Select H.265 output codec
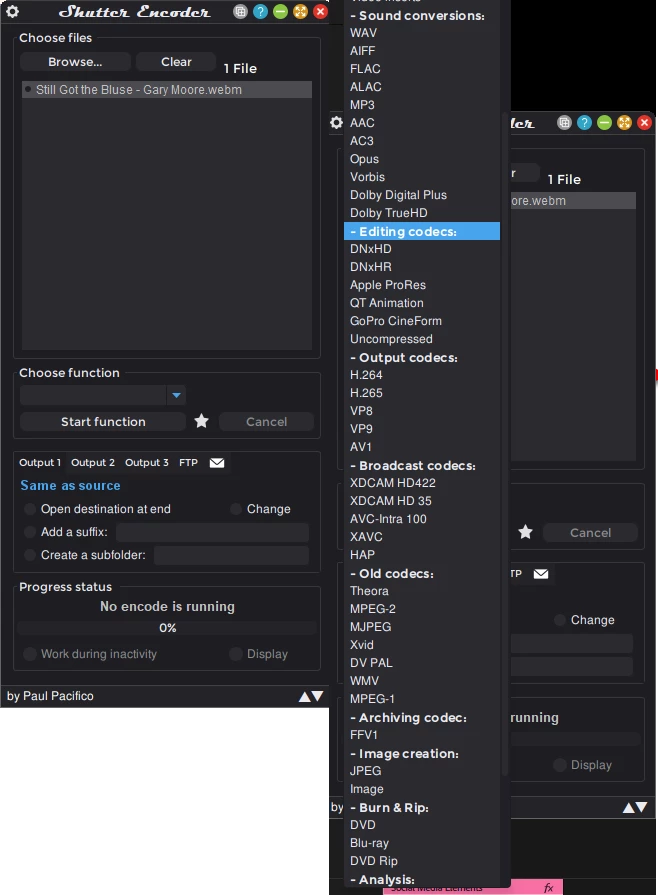 click(x=366, y=393)
